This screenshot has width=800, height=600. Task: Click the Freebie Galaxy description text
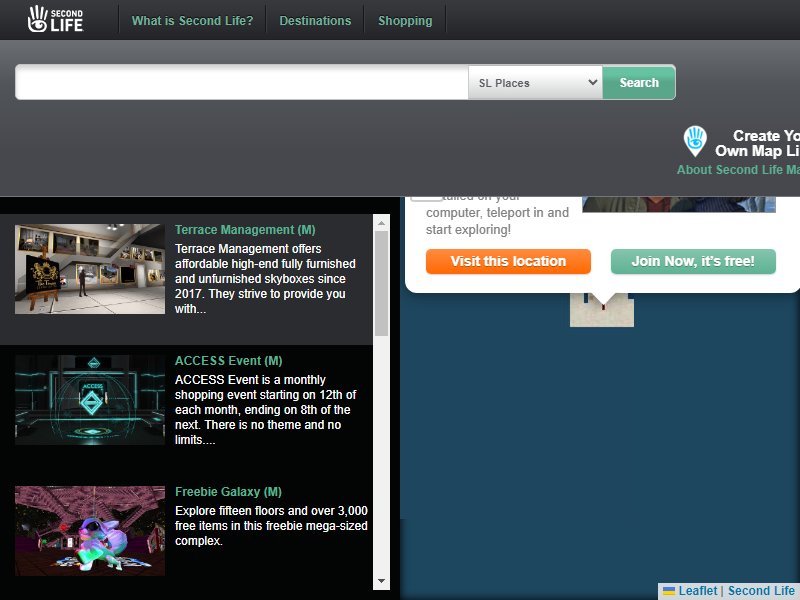pyautogui.click(x=271, y=526)
